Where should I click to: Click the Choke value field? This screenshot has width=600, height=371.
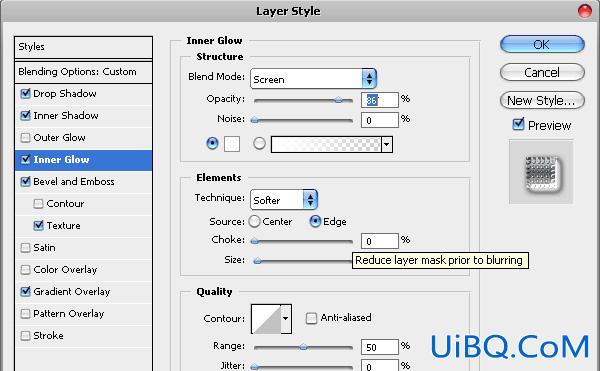(x=380, y=241)
